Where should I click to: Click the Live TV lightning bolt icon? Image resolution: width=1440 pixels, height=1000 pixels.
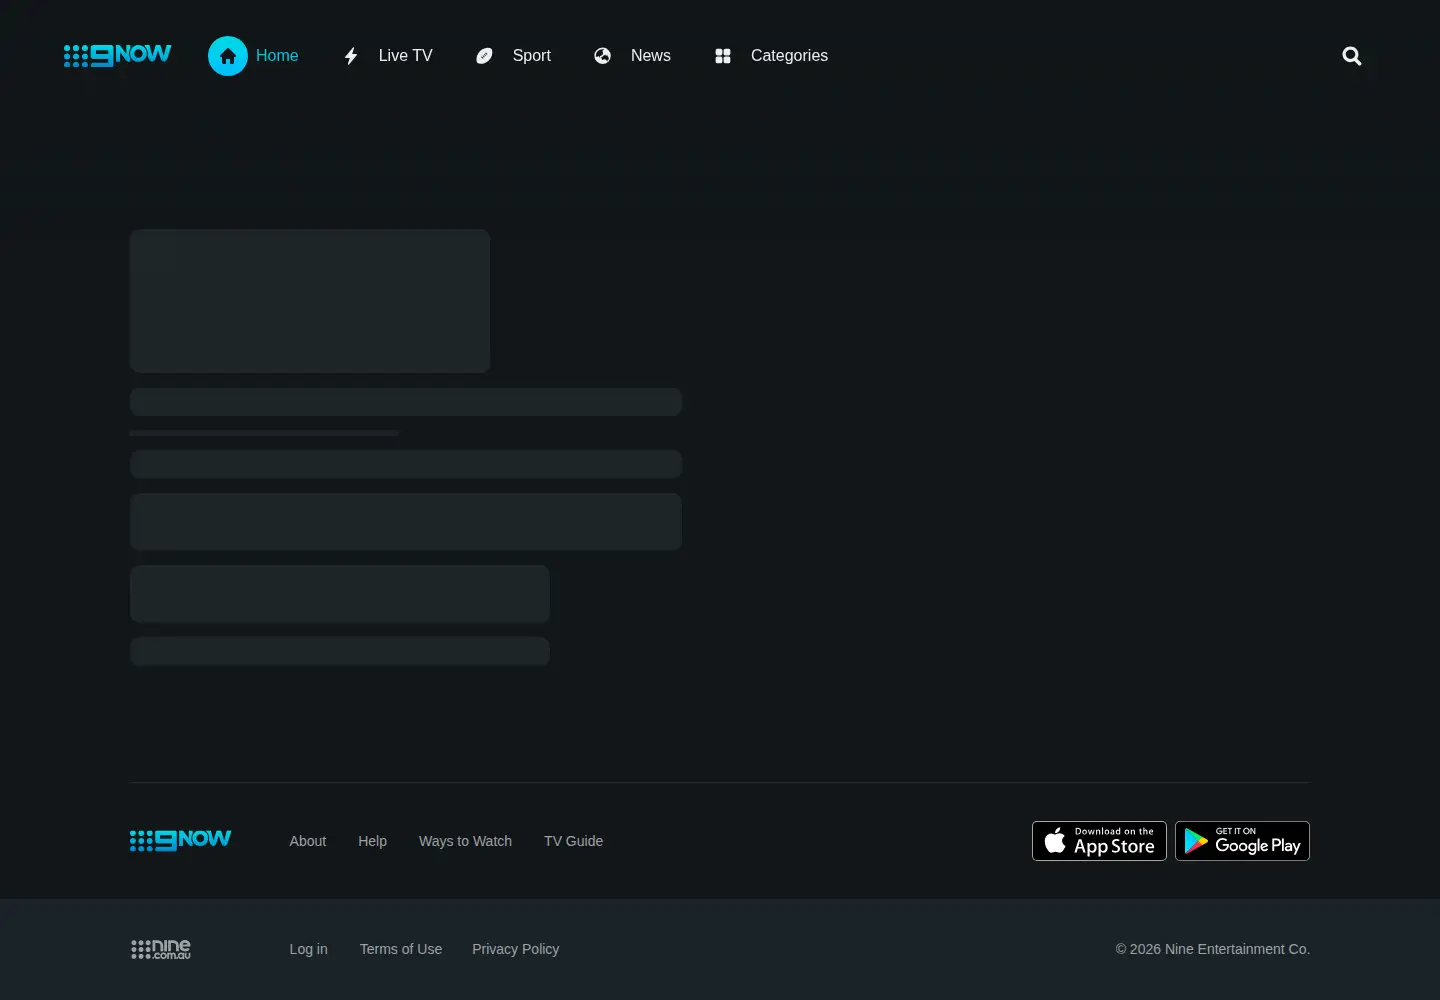click(x=351, y=56)
